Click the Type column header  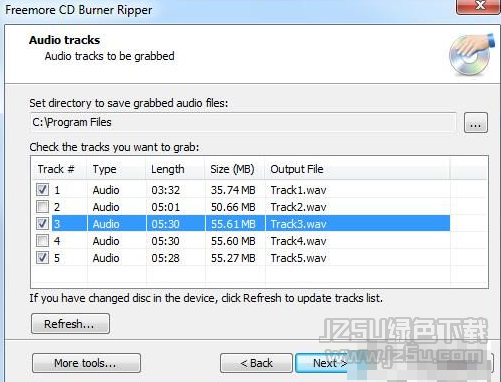117,169
